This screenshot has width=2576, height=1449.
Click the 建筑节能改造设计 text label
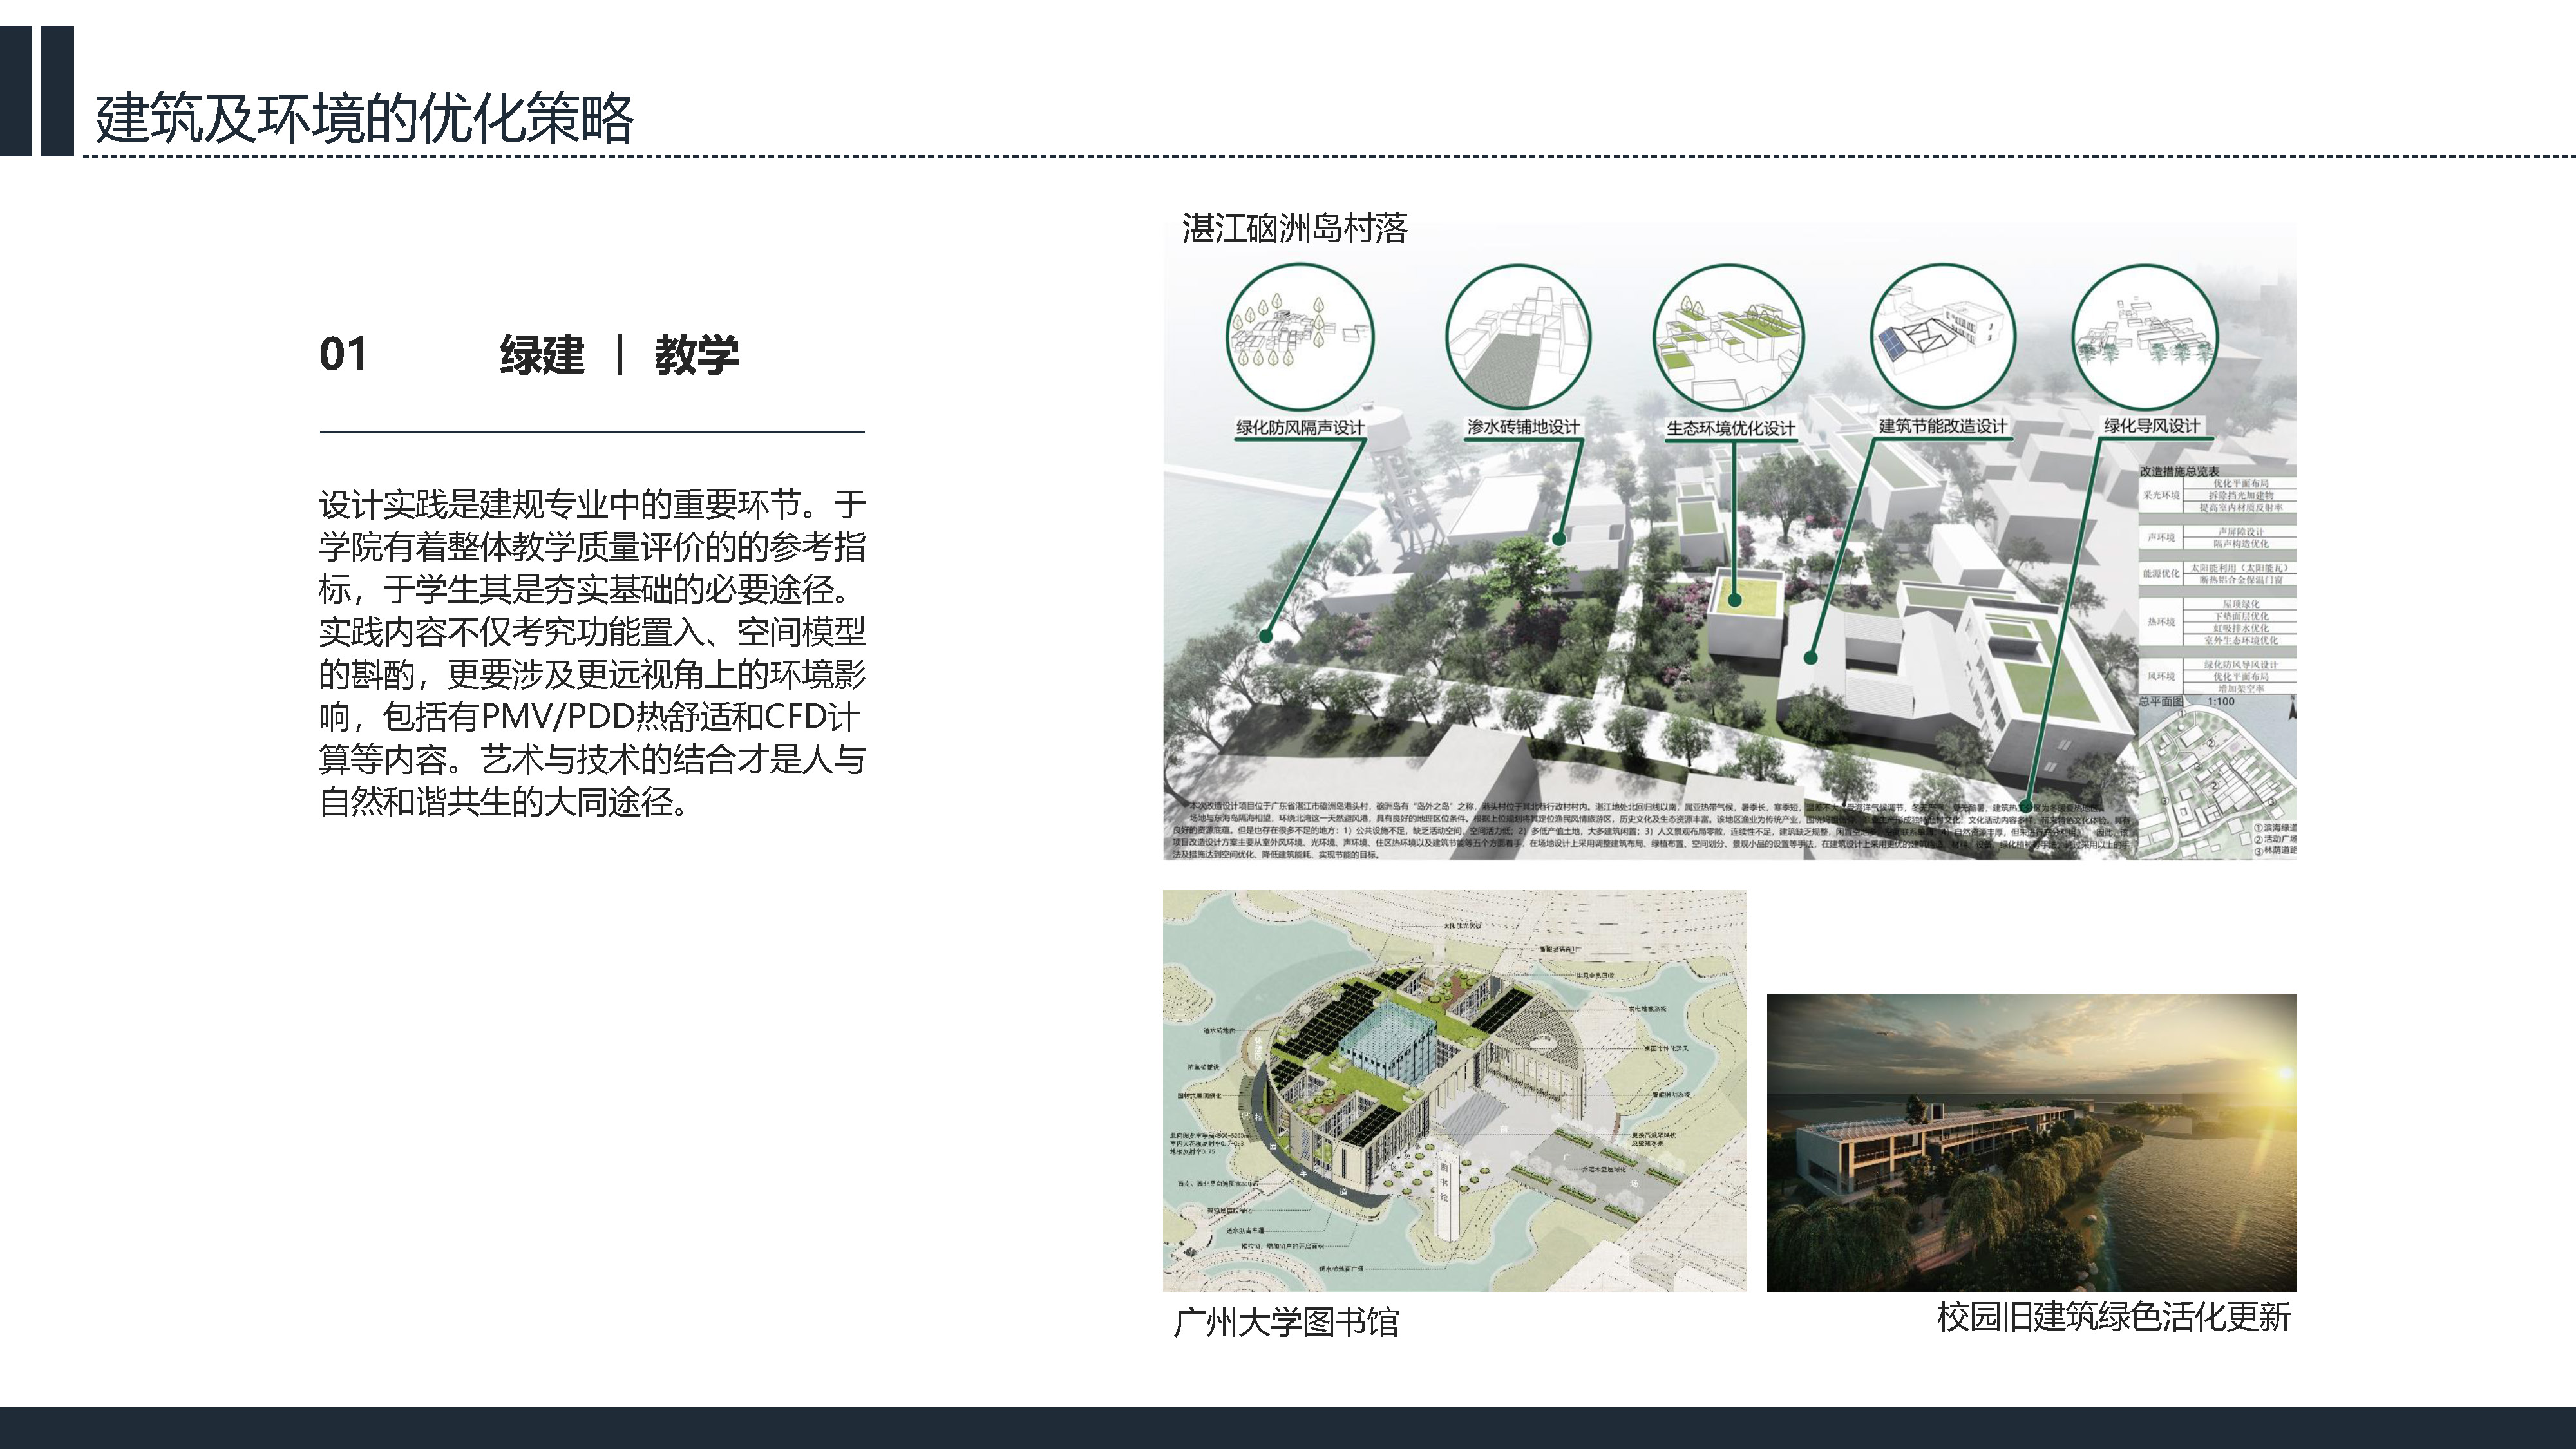[1942, 426]
